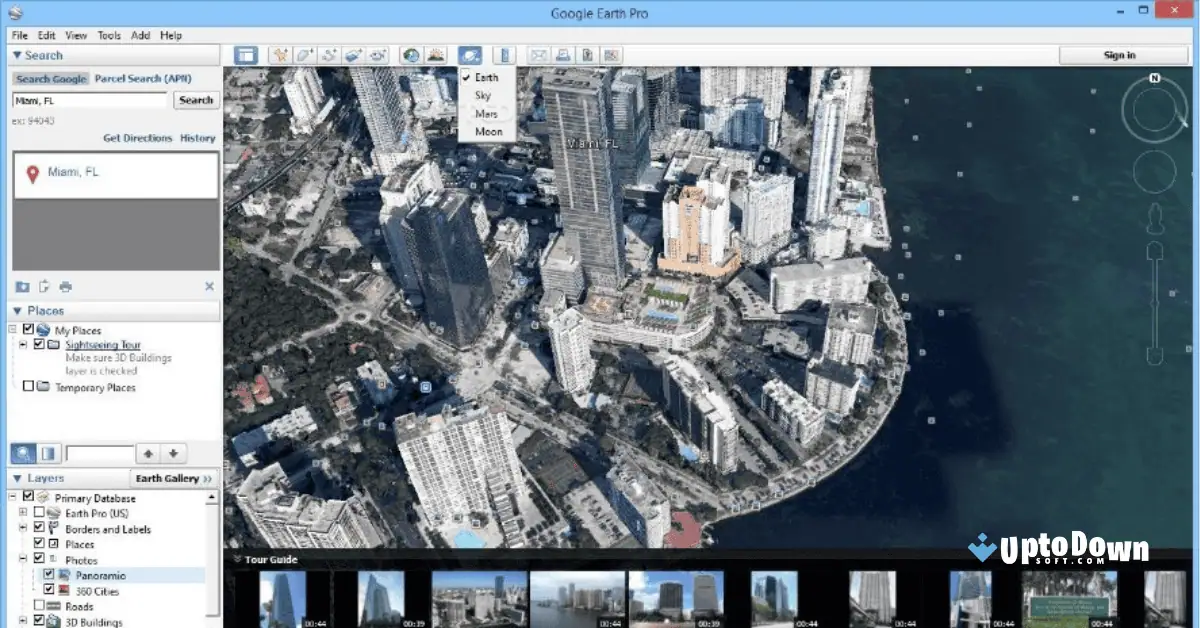
Task: Open the Tools menu
Action: 108,34
